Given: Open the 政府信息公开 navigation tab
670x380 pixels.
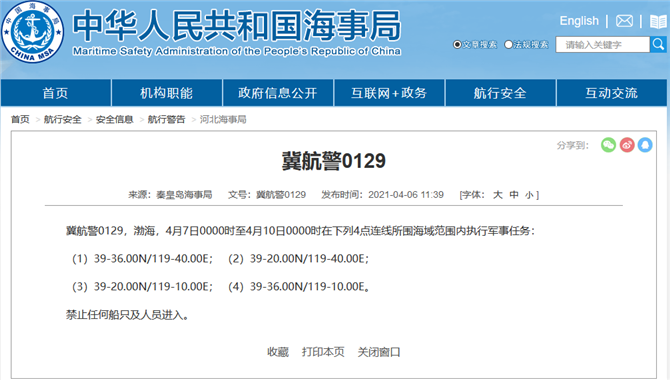Looking at the screenshot, I should (x=278, y=93).
